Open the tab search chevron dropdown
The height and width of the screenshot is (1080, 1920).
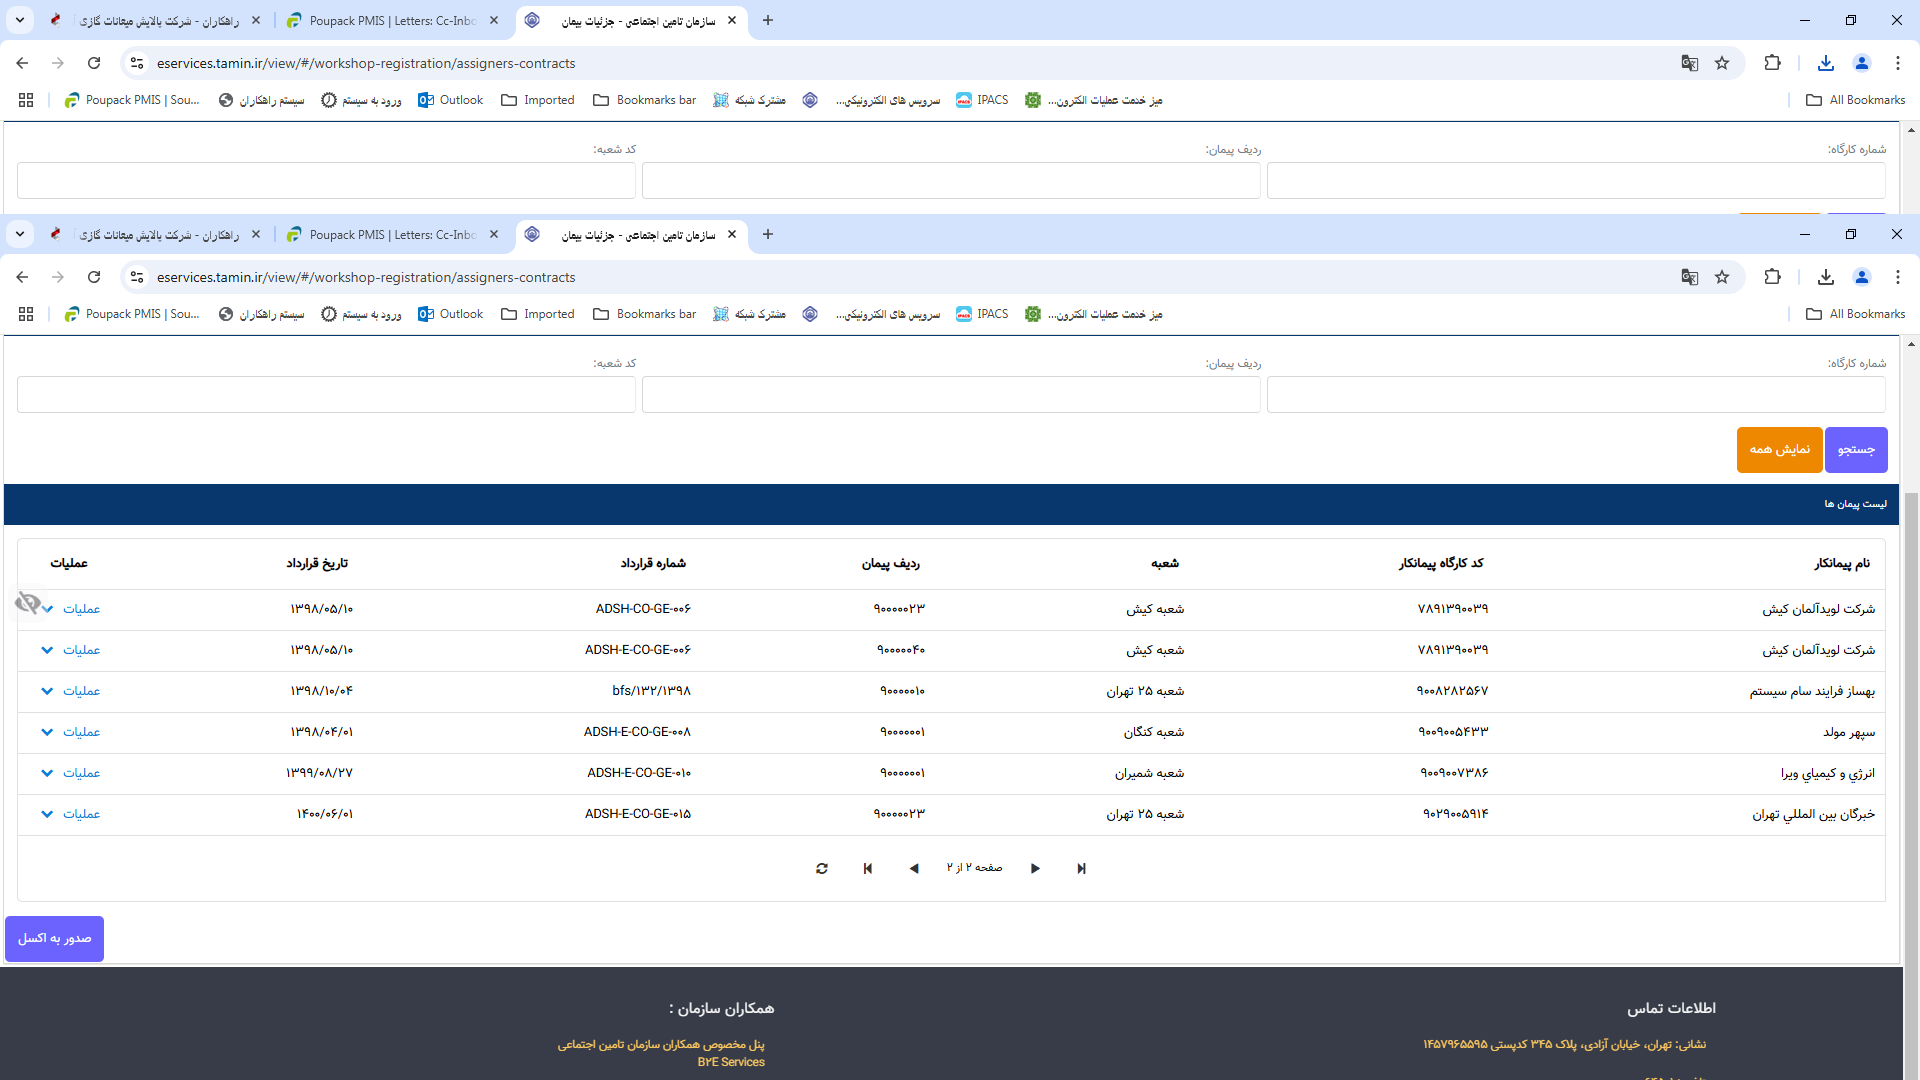click(20, 234)
